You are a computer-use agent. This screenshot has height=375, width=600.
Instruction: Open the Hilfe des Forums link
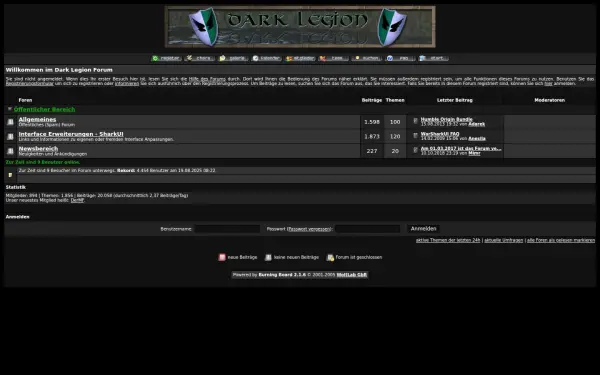[x=207, y=79]
